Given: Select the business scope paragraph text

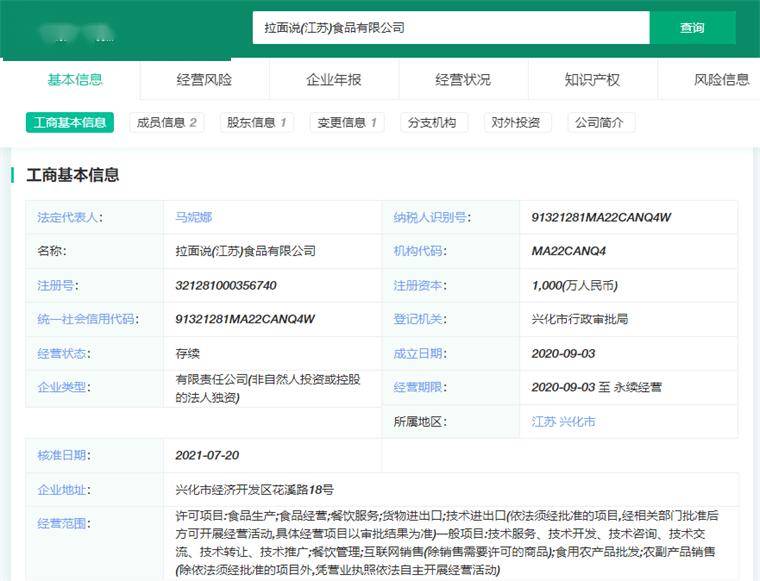Looking at the screenshot, I should 446,542.
